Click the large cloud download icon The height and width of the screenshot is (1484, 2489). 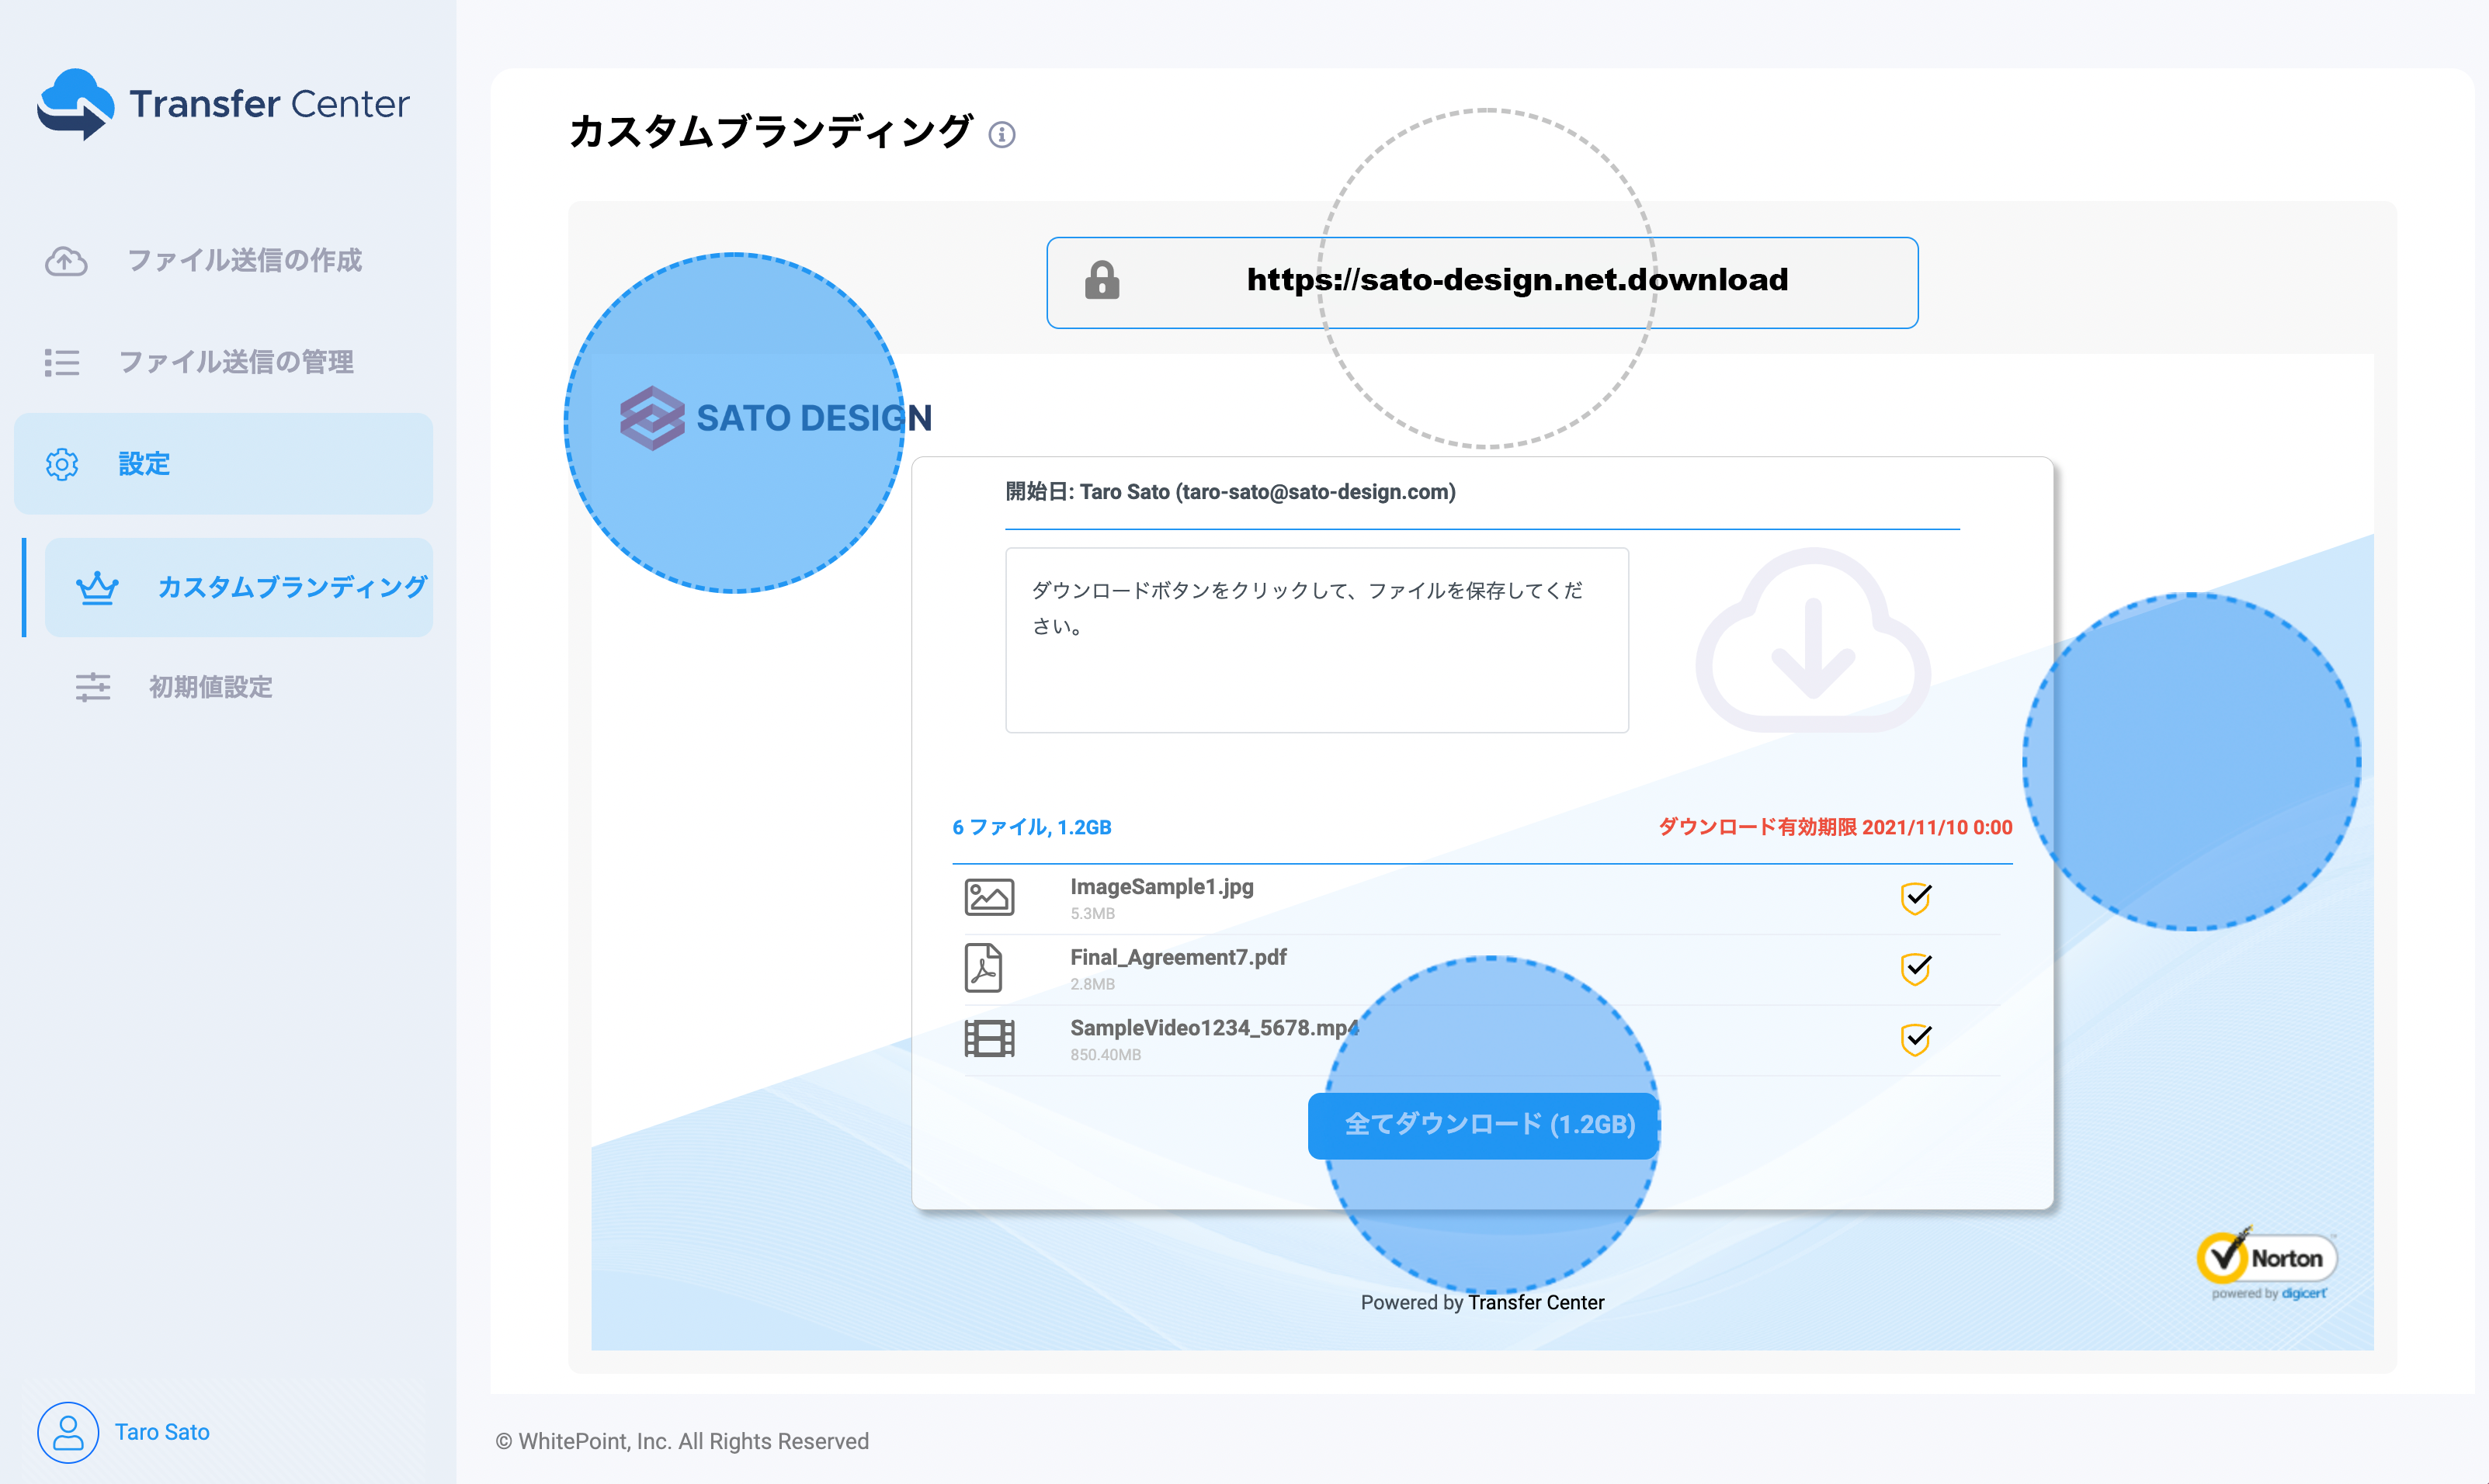click(1812, 640)
